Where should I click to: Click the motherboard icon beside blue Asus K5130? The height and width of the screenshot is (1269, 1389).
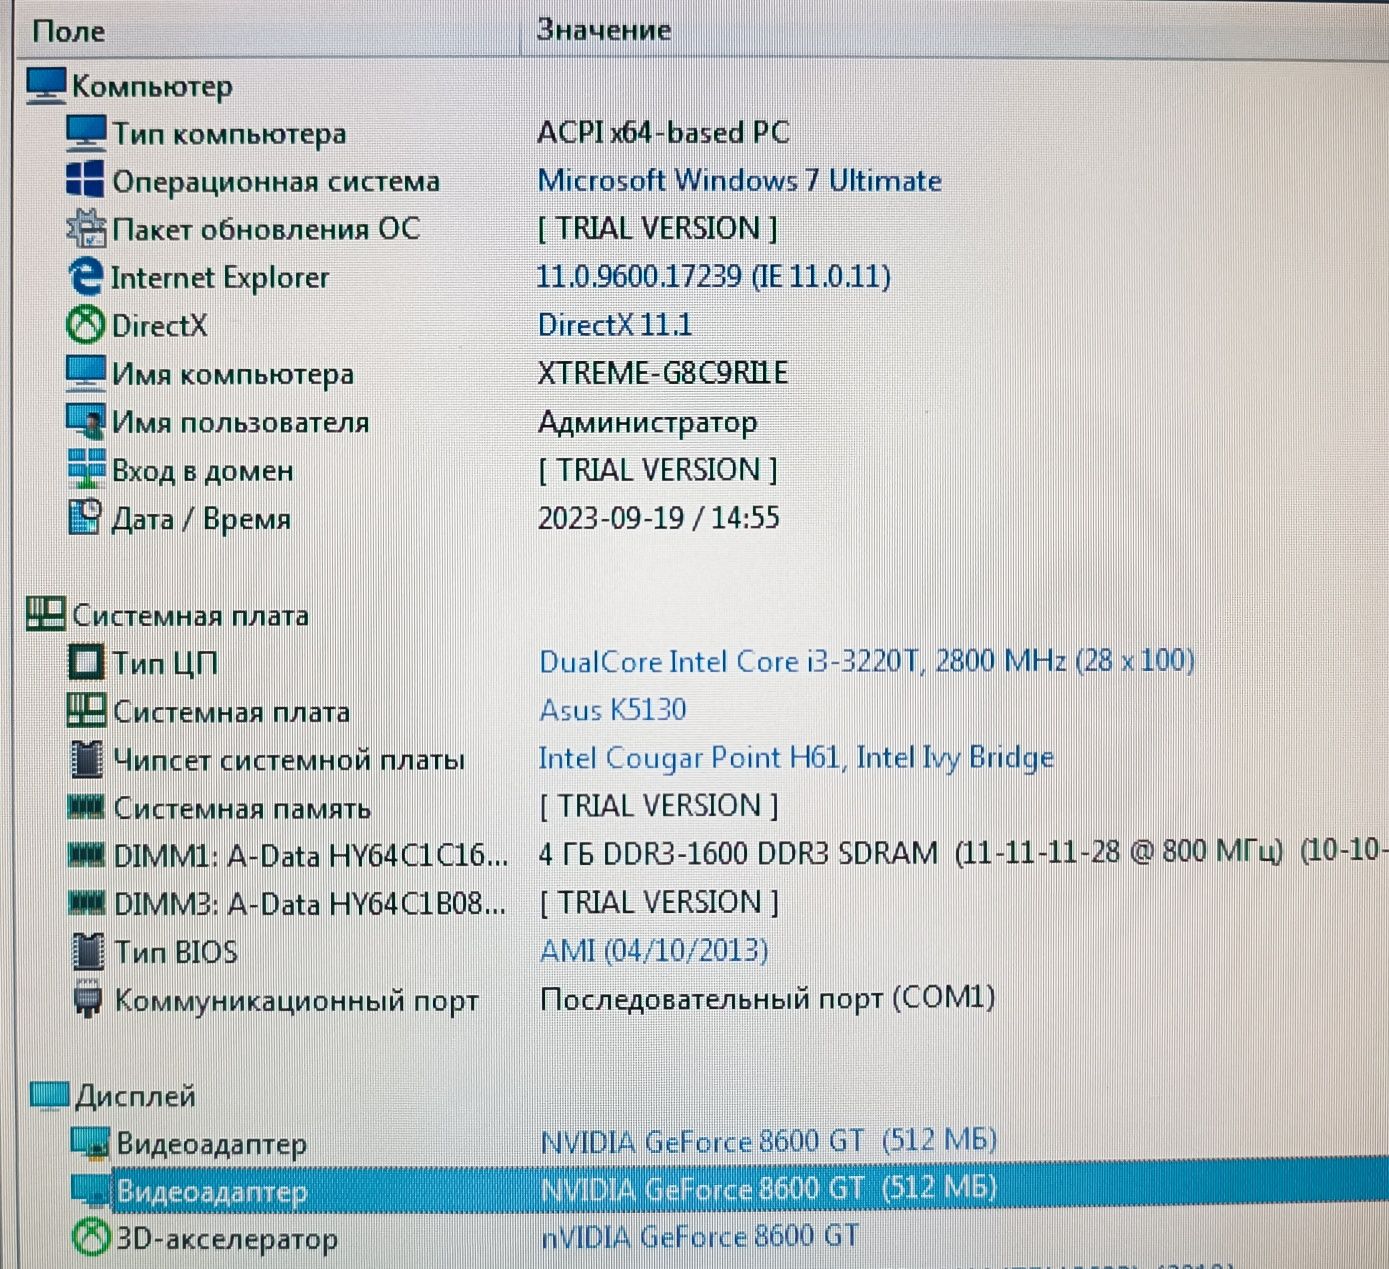click(86, 711)
